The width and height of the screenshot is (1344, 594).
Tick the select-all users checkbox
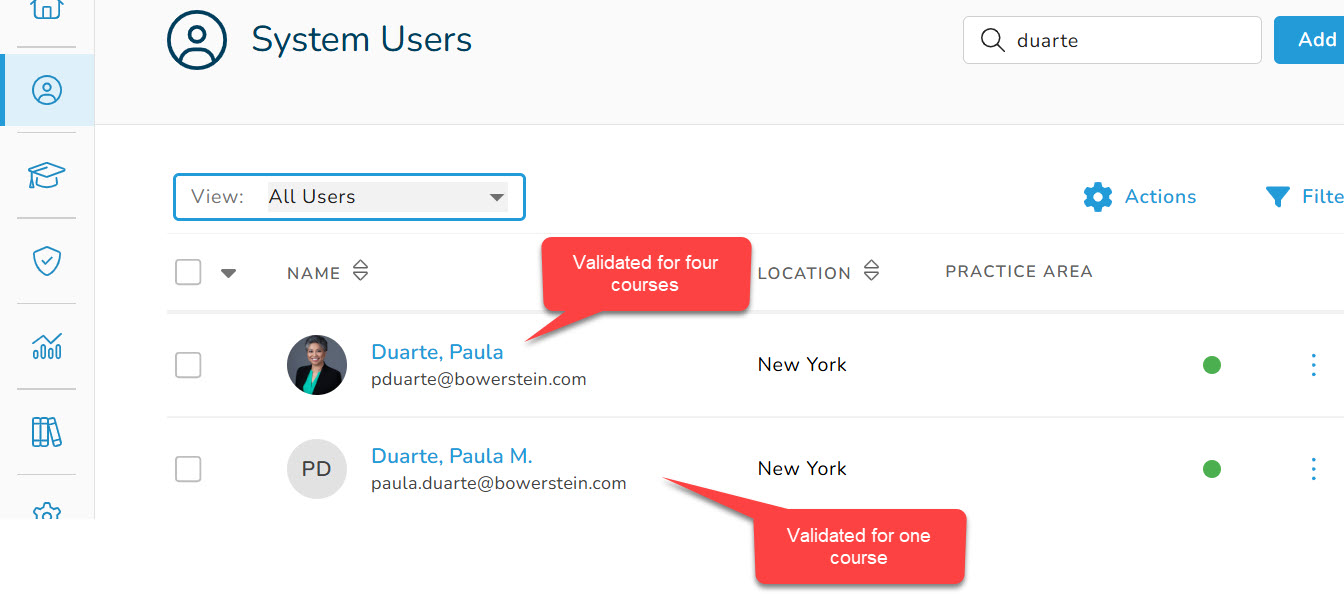coord(188,272)
